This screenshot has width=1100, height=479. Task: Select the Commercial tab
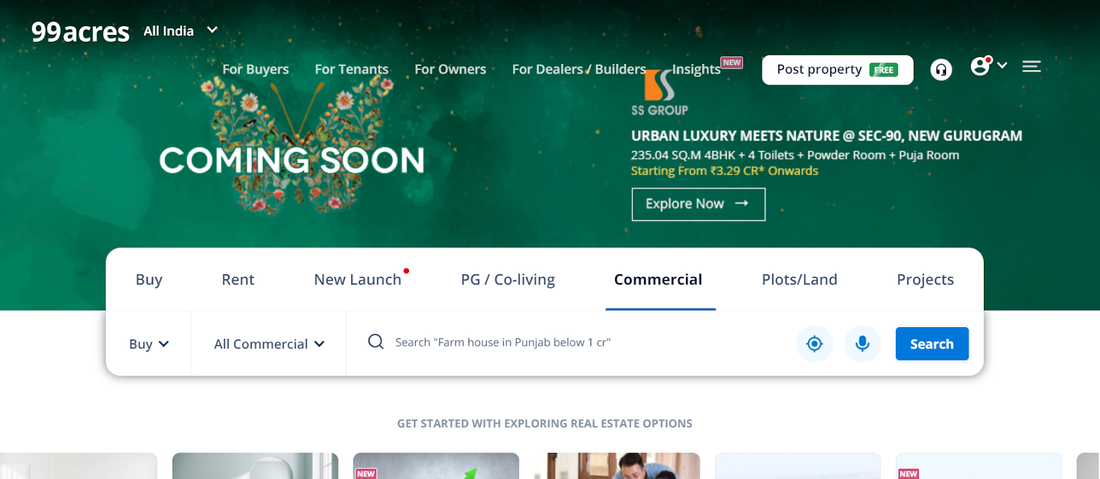[x=658, y=279]
